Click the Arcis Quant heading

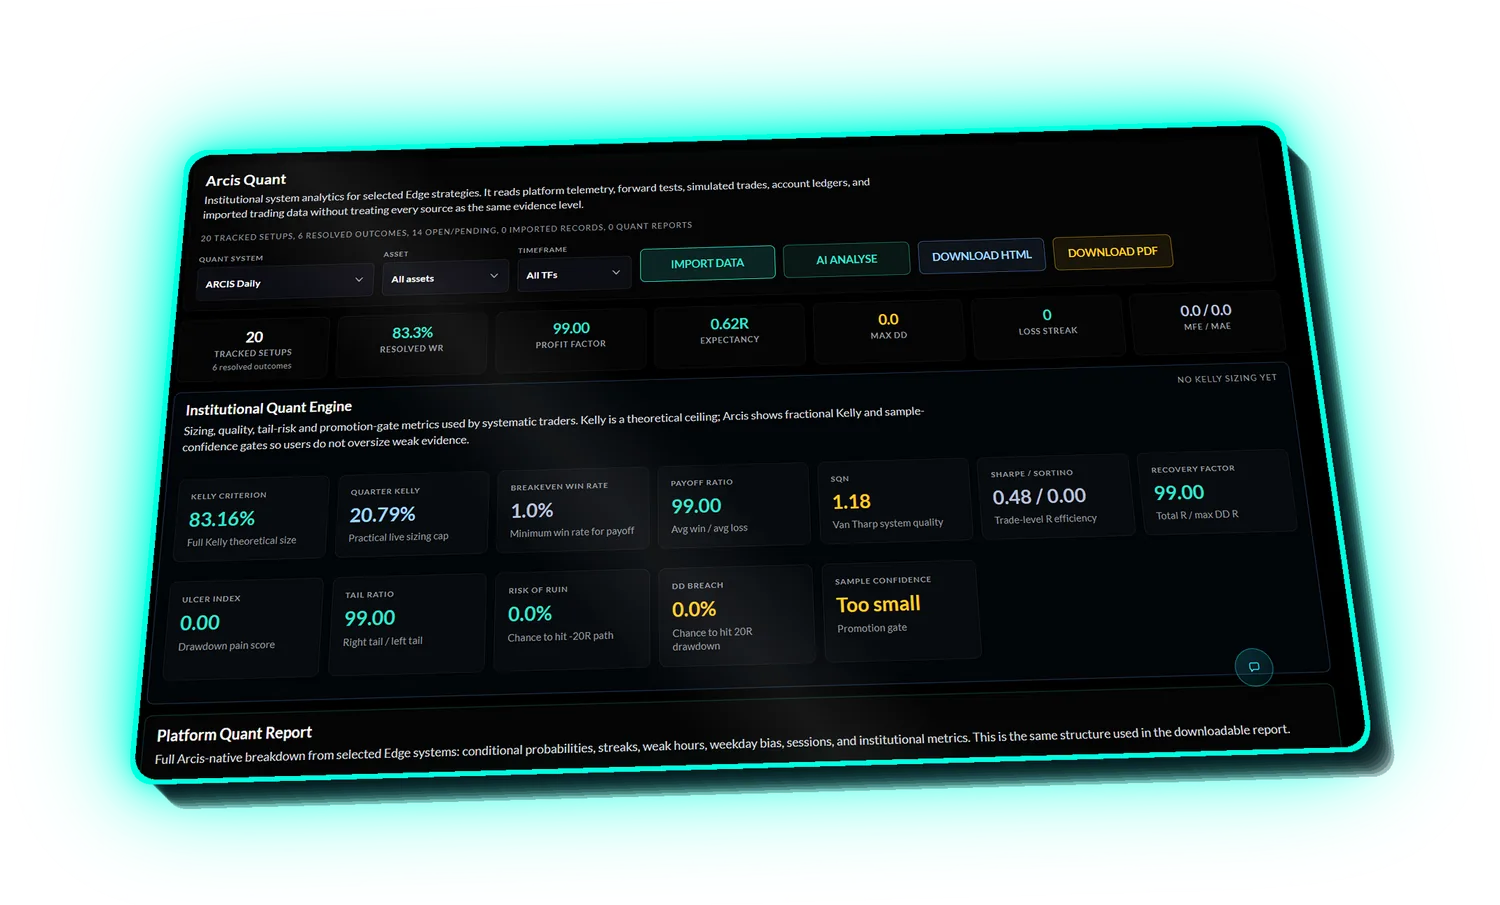(x=246, y=180)
